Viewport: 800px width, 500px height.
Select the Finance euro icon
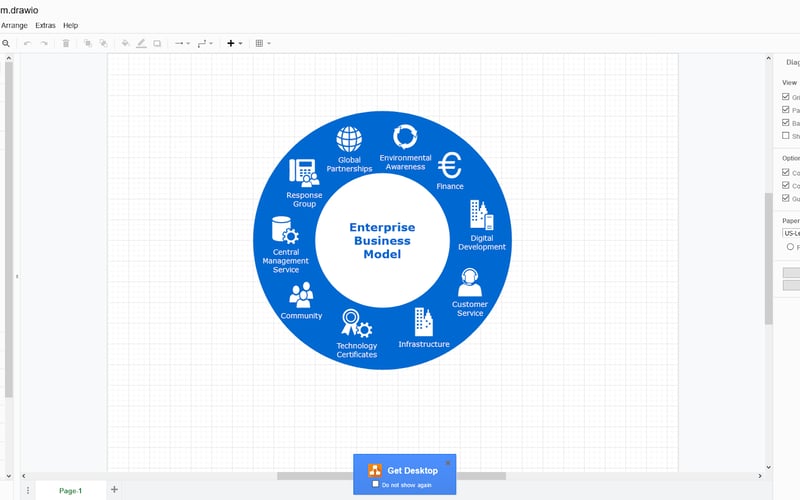coord(449,165)
